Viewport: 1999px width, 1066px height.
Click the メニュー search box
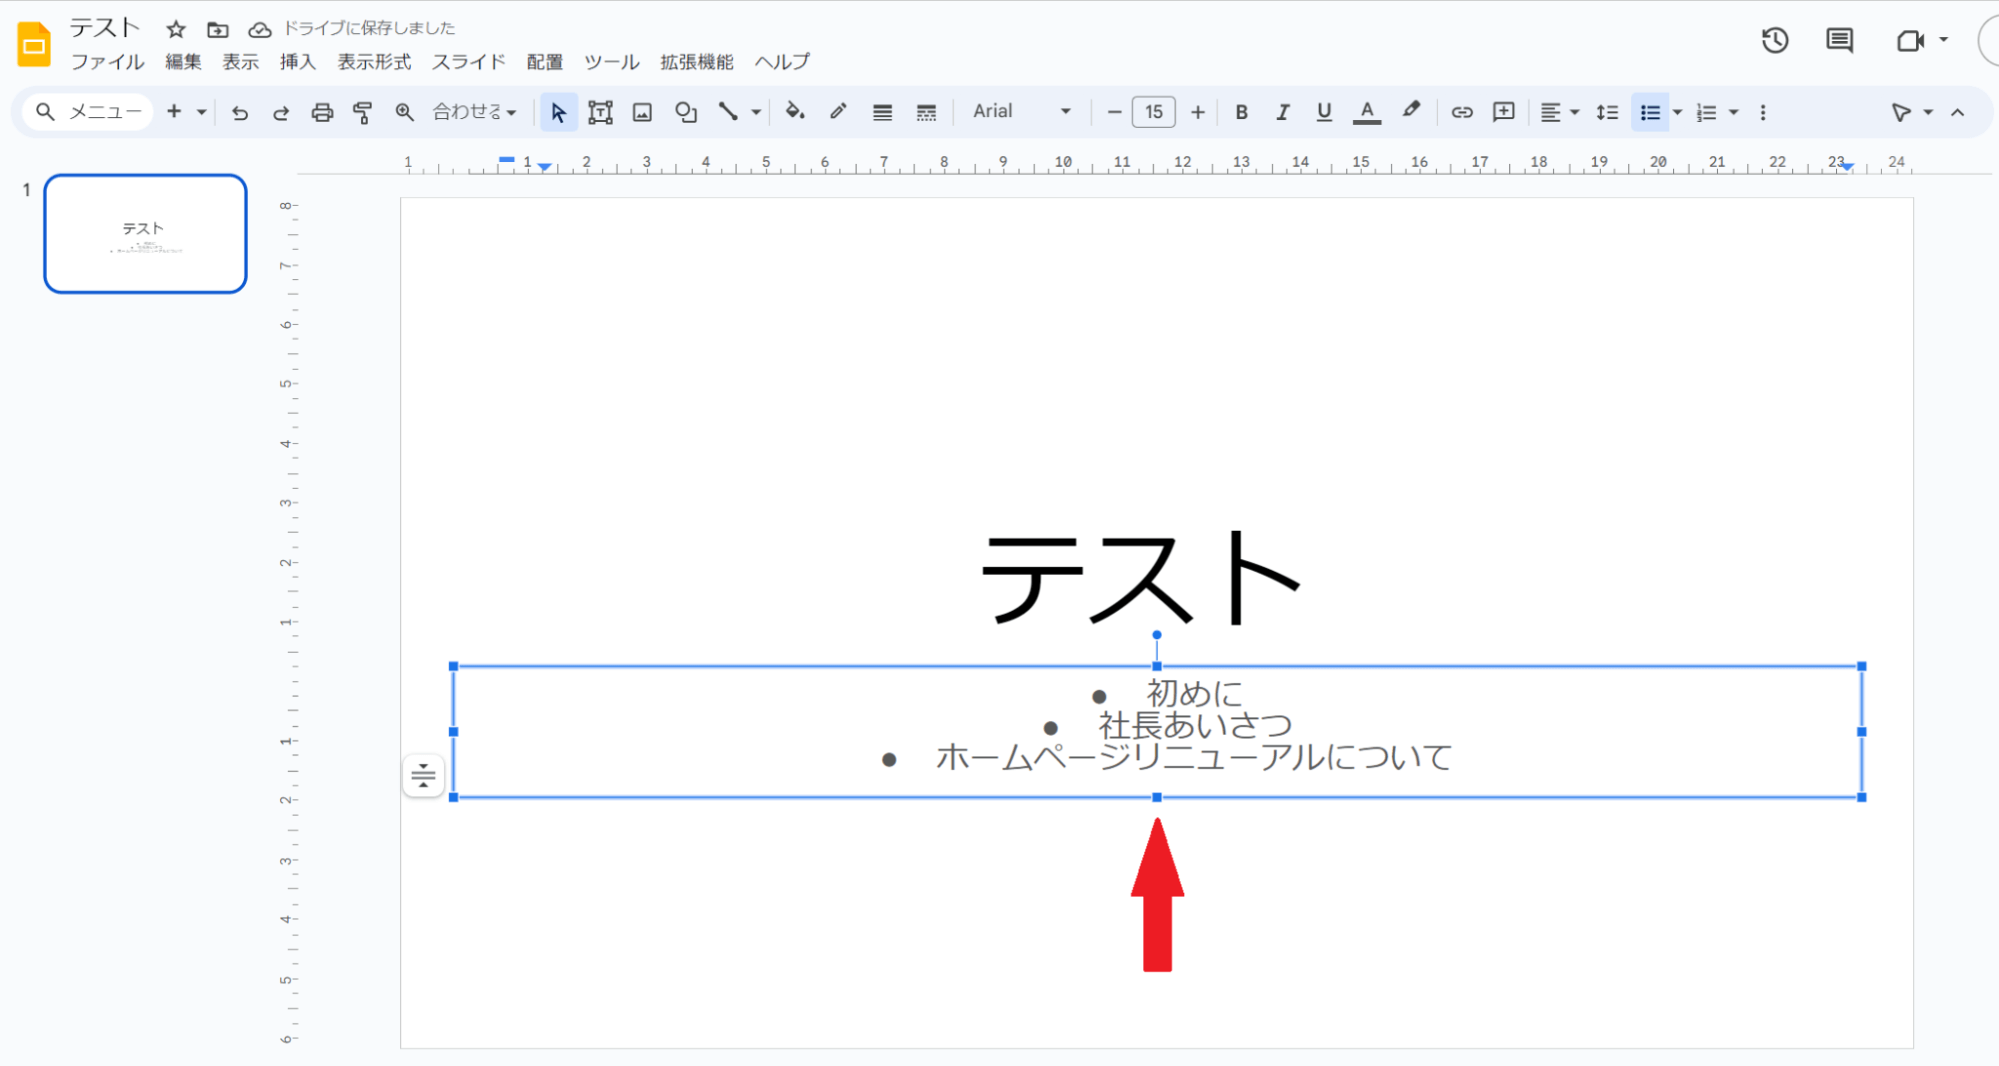(x=90, y=112)
